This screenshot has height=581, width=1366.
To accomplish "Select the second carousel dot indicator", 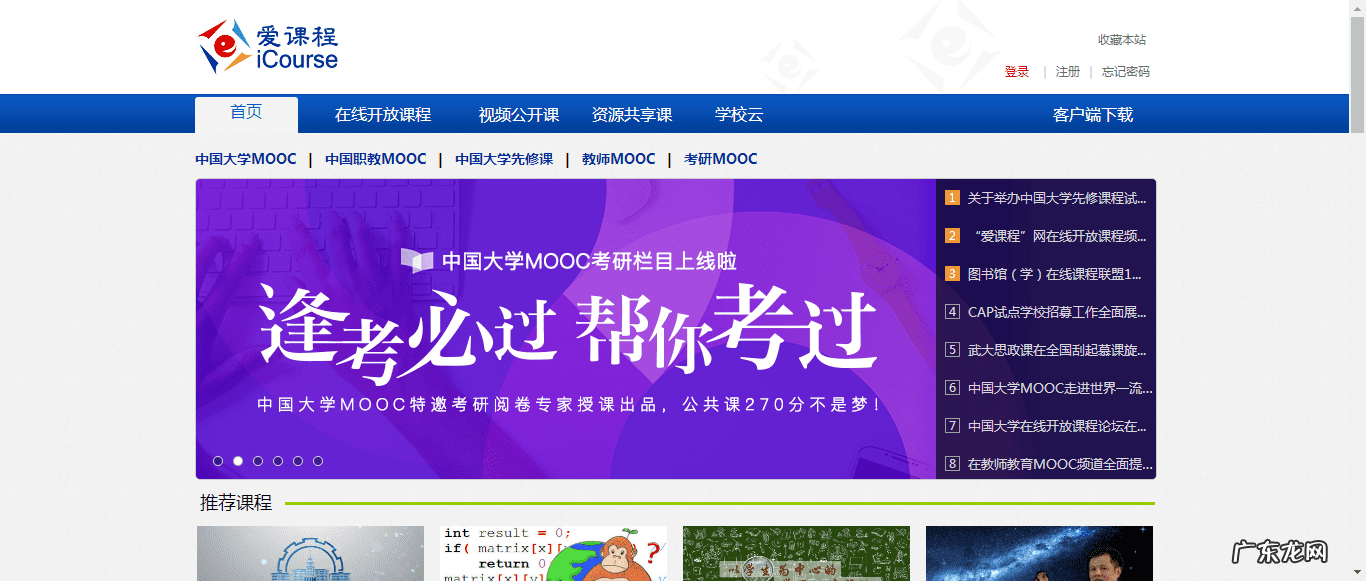I will click(x=238, y=461).
